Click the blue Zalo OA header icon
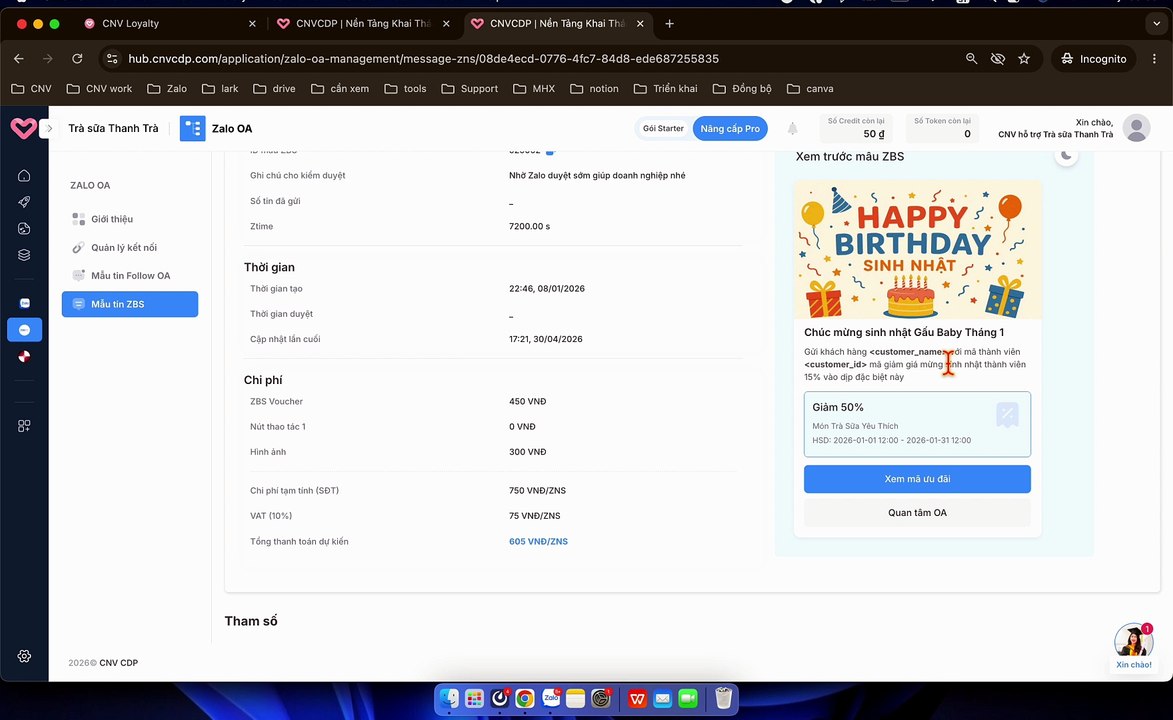Image resolution: width=1173 pixels, height=720 pixels. click(x=192, y=128)
